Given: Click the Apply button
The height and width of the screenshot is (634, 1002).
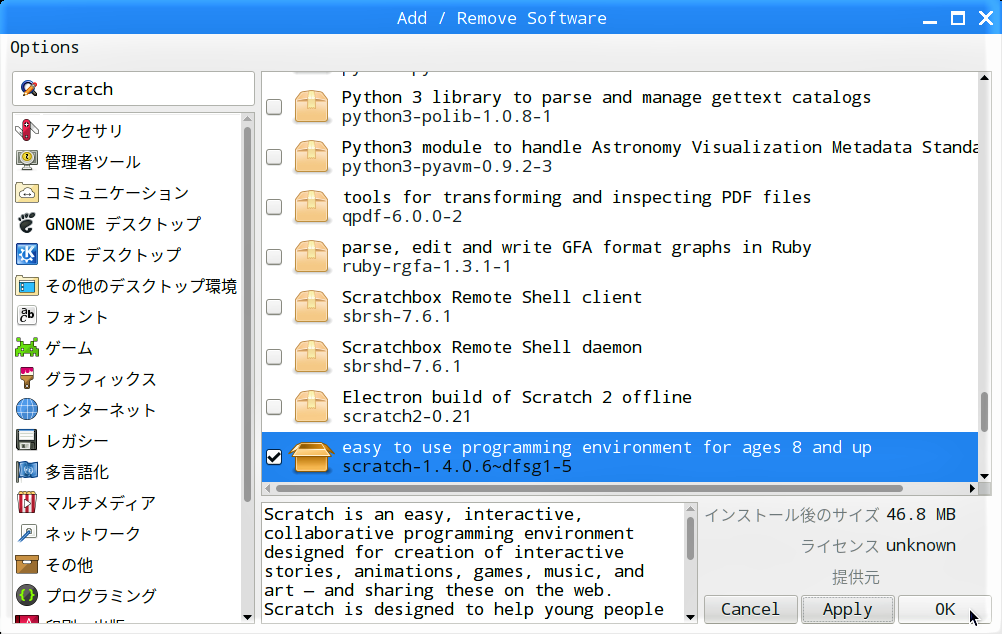Looking at the screenshot, I should pyautogui.click(x=847, y=609).
